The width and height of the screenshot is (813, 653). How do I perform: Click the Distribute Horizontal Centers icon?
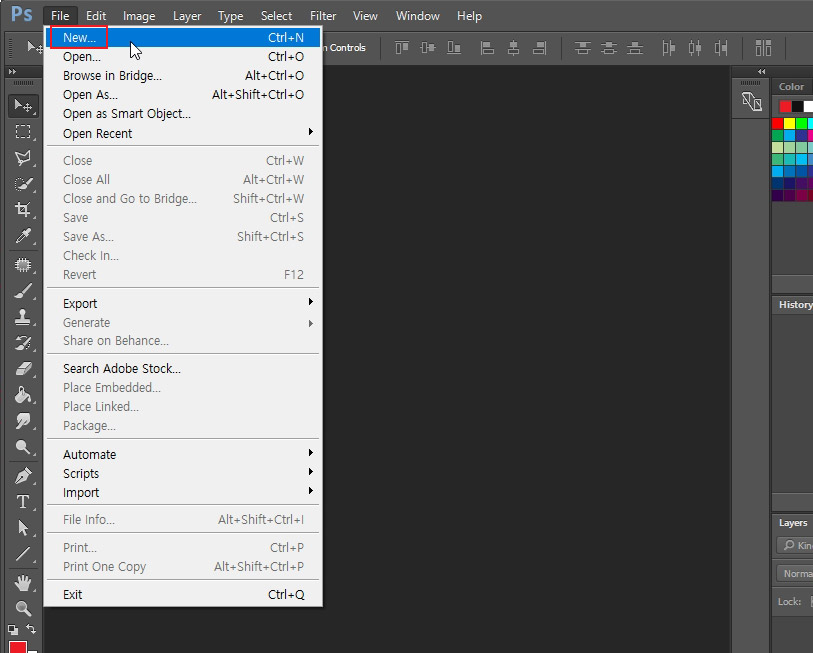[x=695, y=48]
